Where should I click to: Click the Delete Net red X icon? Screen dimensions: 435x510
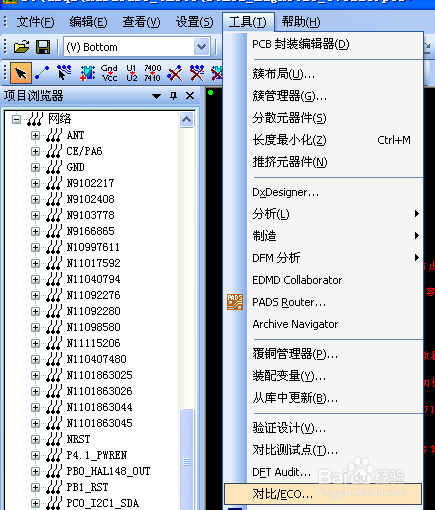(x=197, y=73)
